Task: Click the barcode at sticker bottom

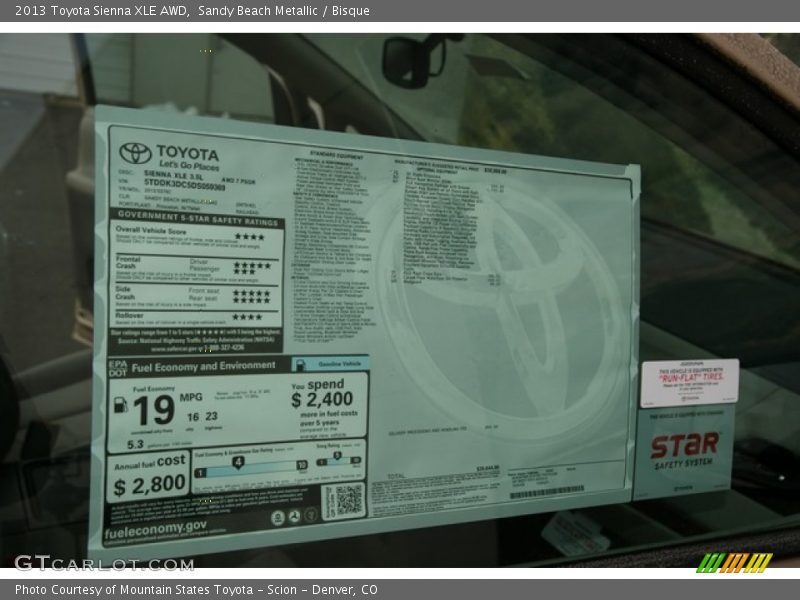Action: [546, 492]
